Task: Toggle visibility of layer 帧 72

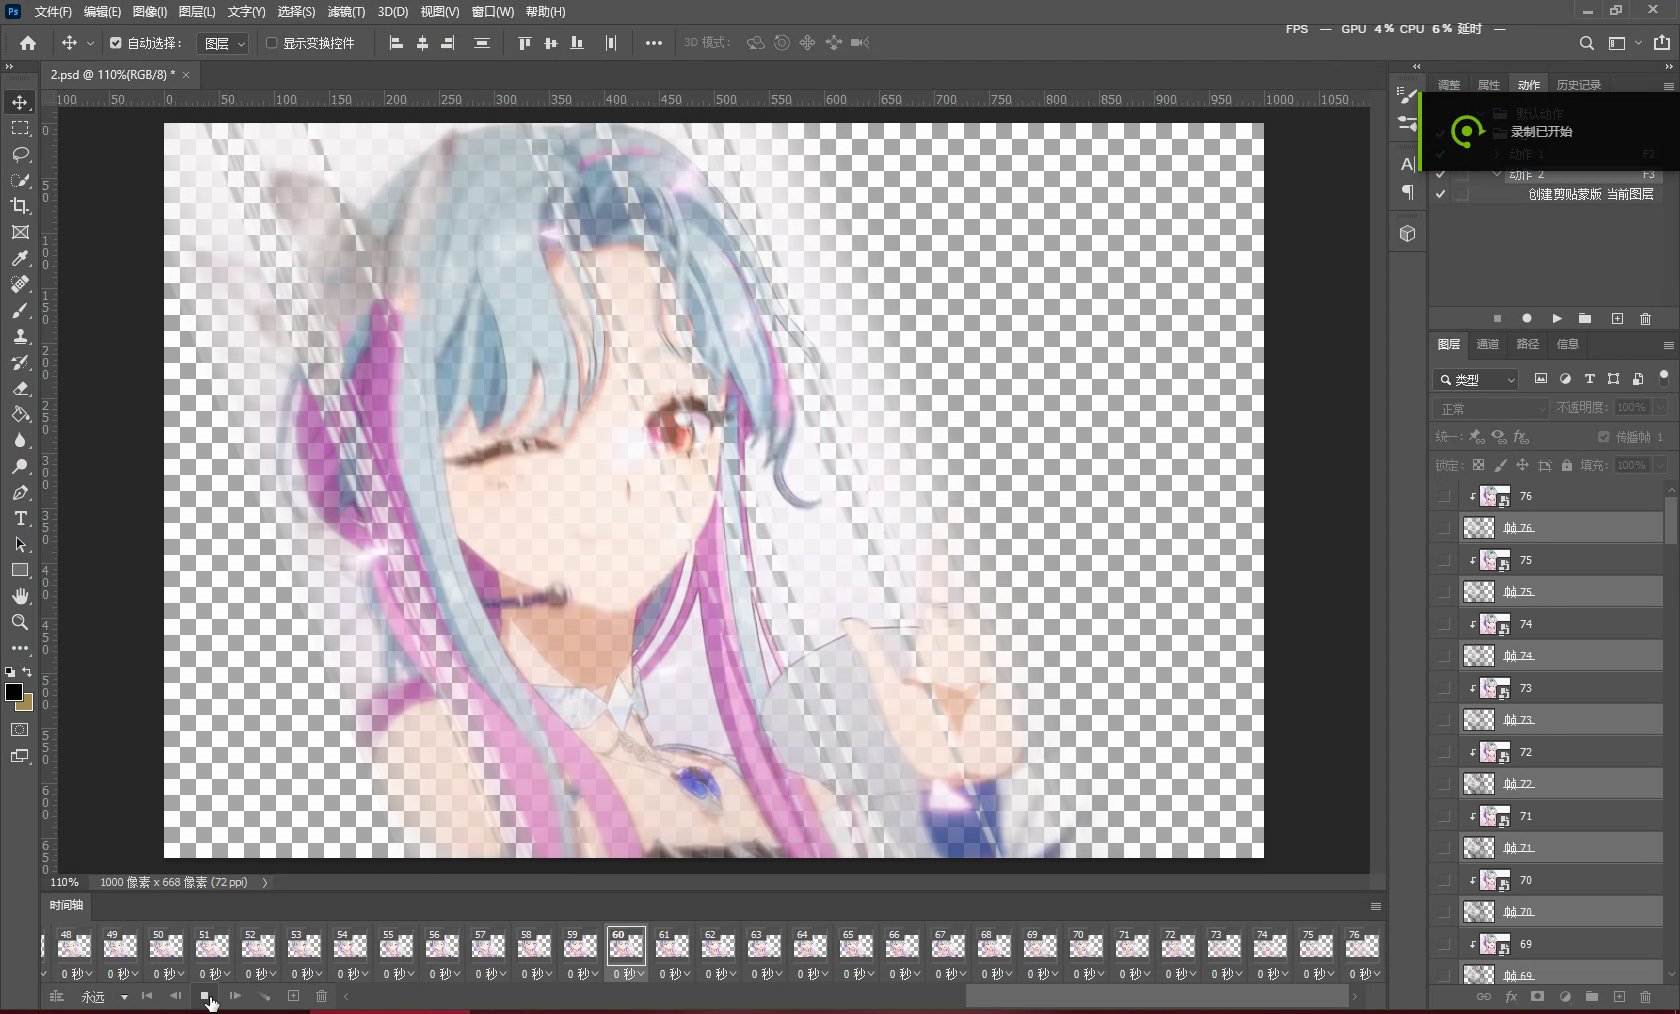Action: 1444,784
